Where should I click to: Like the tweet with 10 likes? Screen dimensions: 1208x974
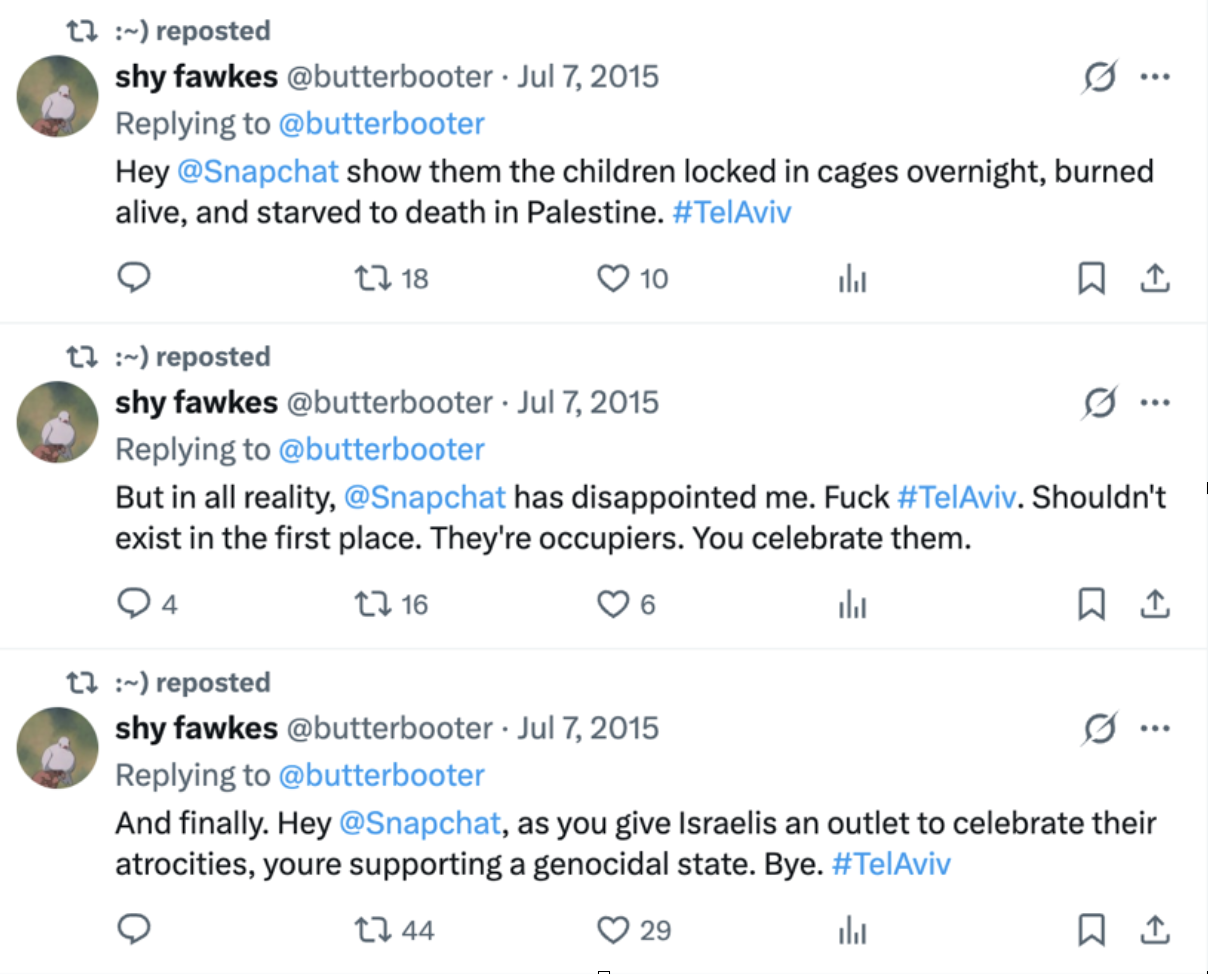[x=612, y=278]
